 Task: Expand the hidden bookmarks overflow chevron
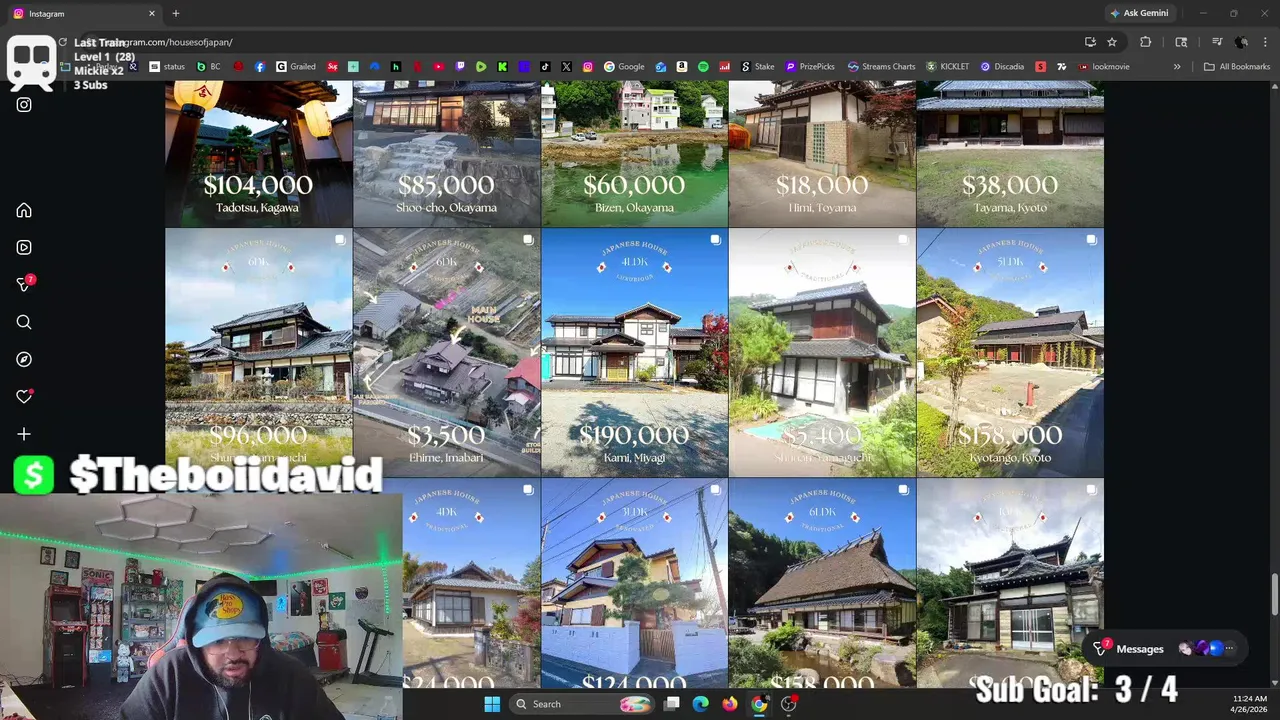[1177, 67]
